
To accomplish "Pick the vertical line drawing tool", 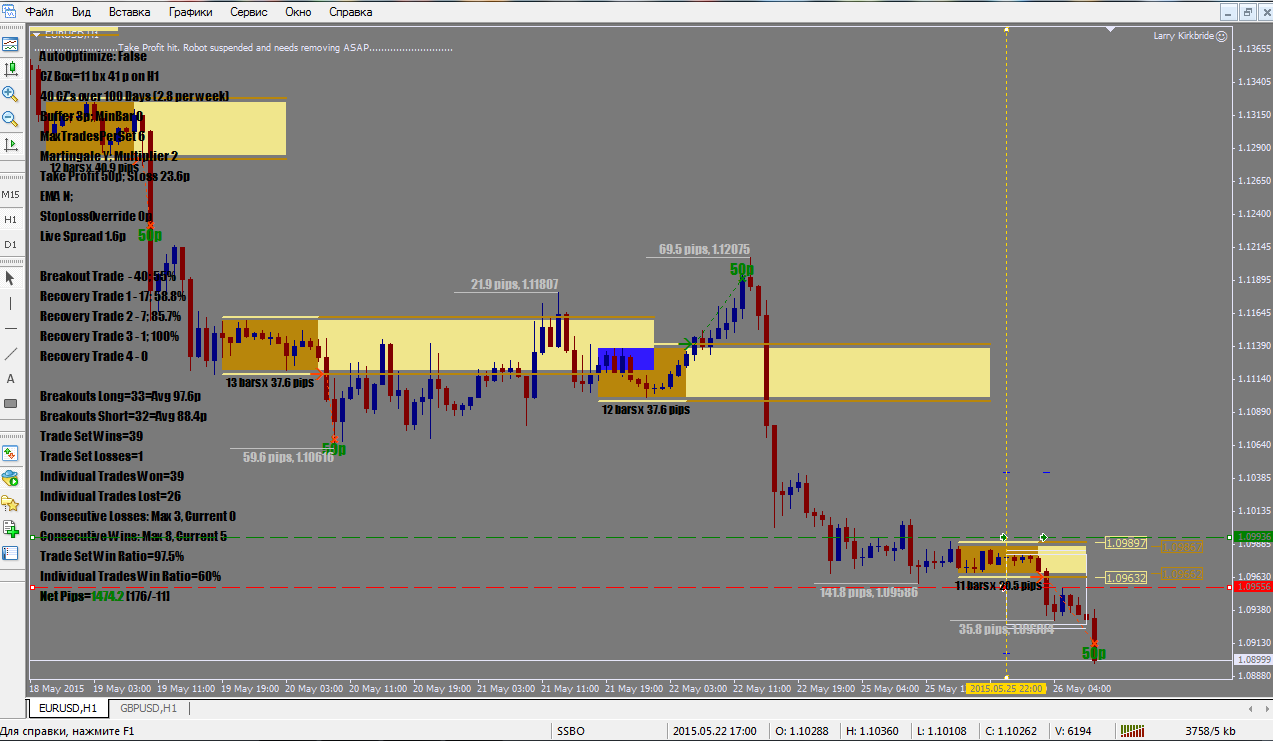I will [11, 303].
